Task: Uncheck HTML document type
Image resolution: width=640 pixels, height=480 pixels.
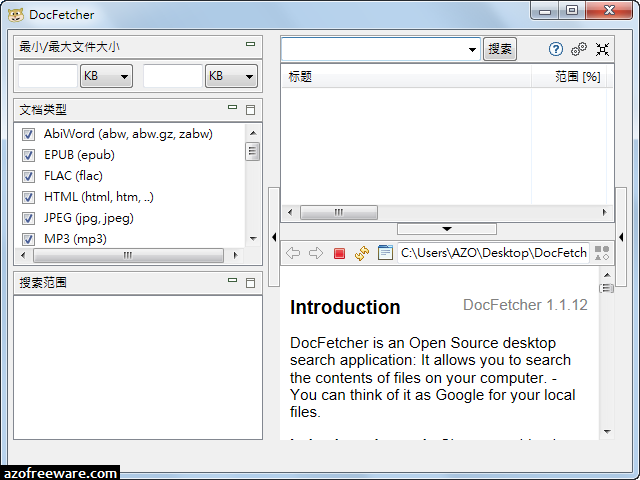Action: (28, 197)
